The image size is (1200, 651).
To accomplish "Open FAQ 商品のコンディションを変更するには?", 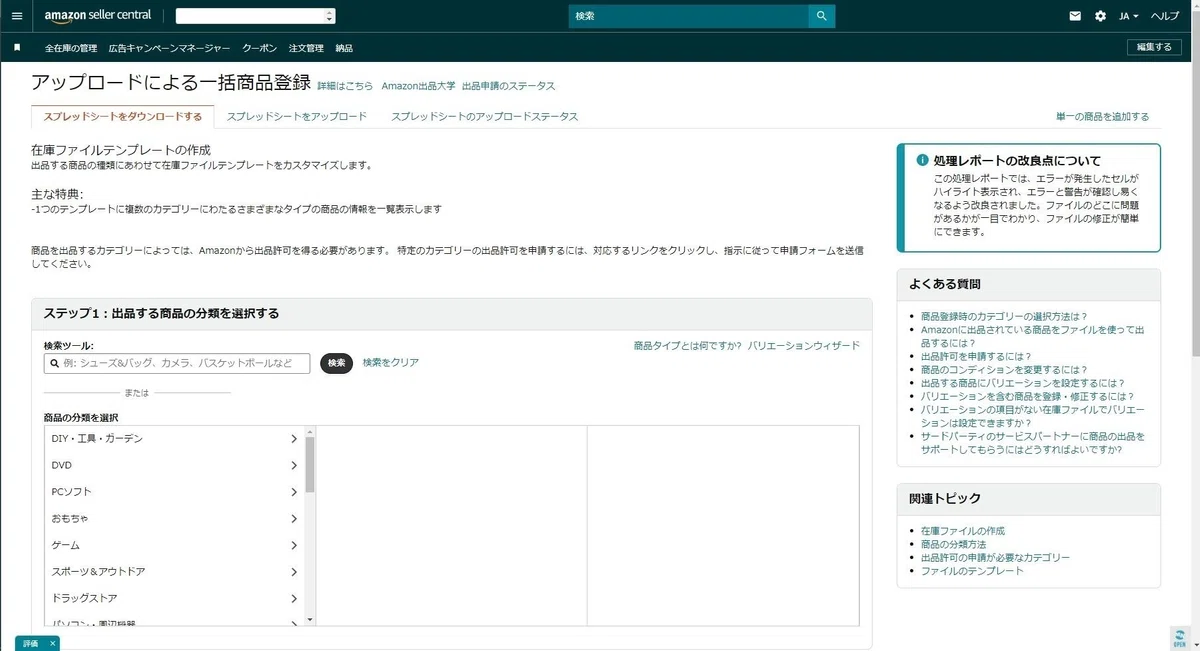I will (x=1006, y=369).
